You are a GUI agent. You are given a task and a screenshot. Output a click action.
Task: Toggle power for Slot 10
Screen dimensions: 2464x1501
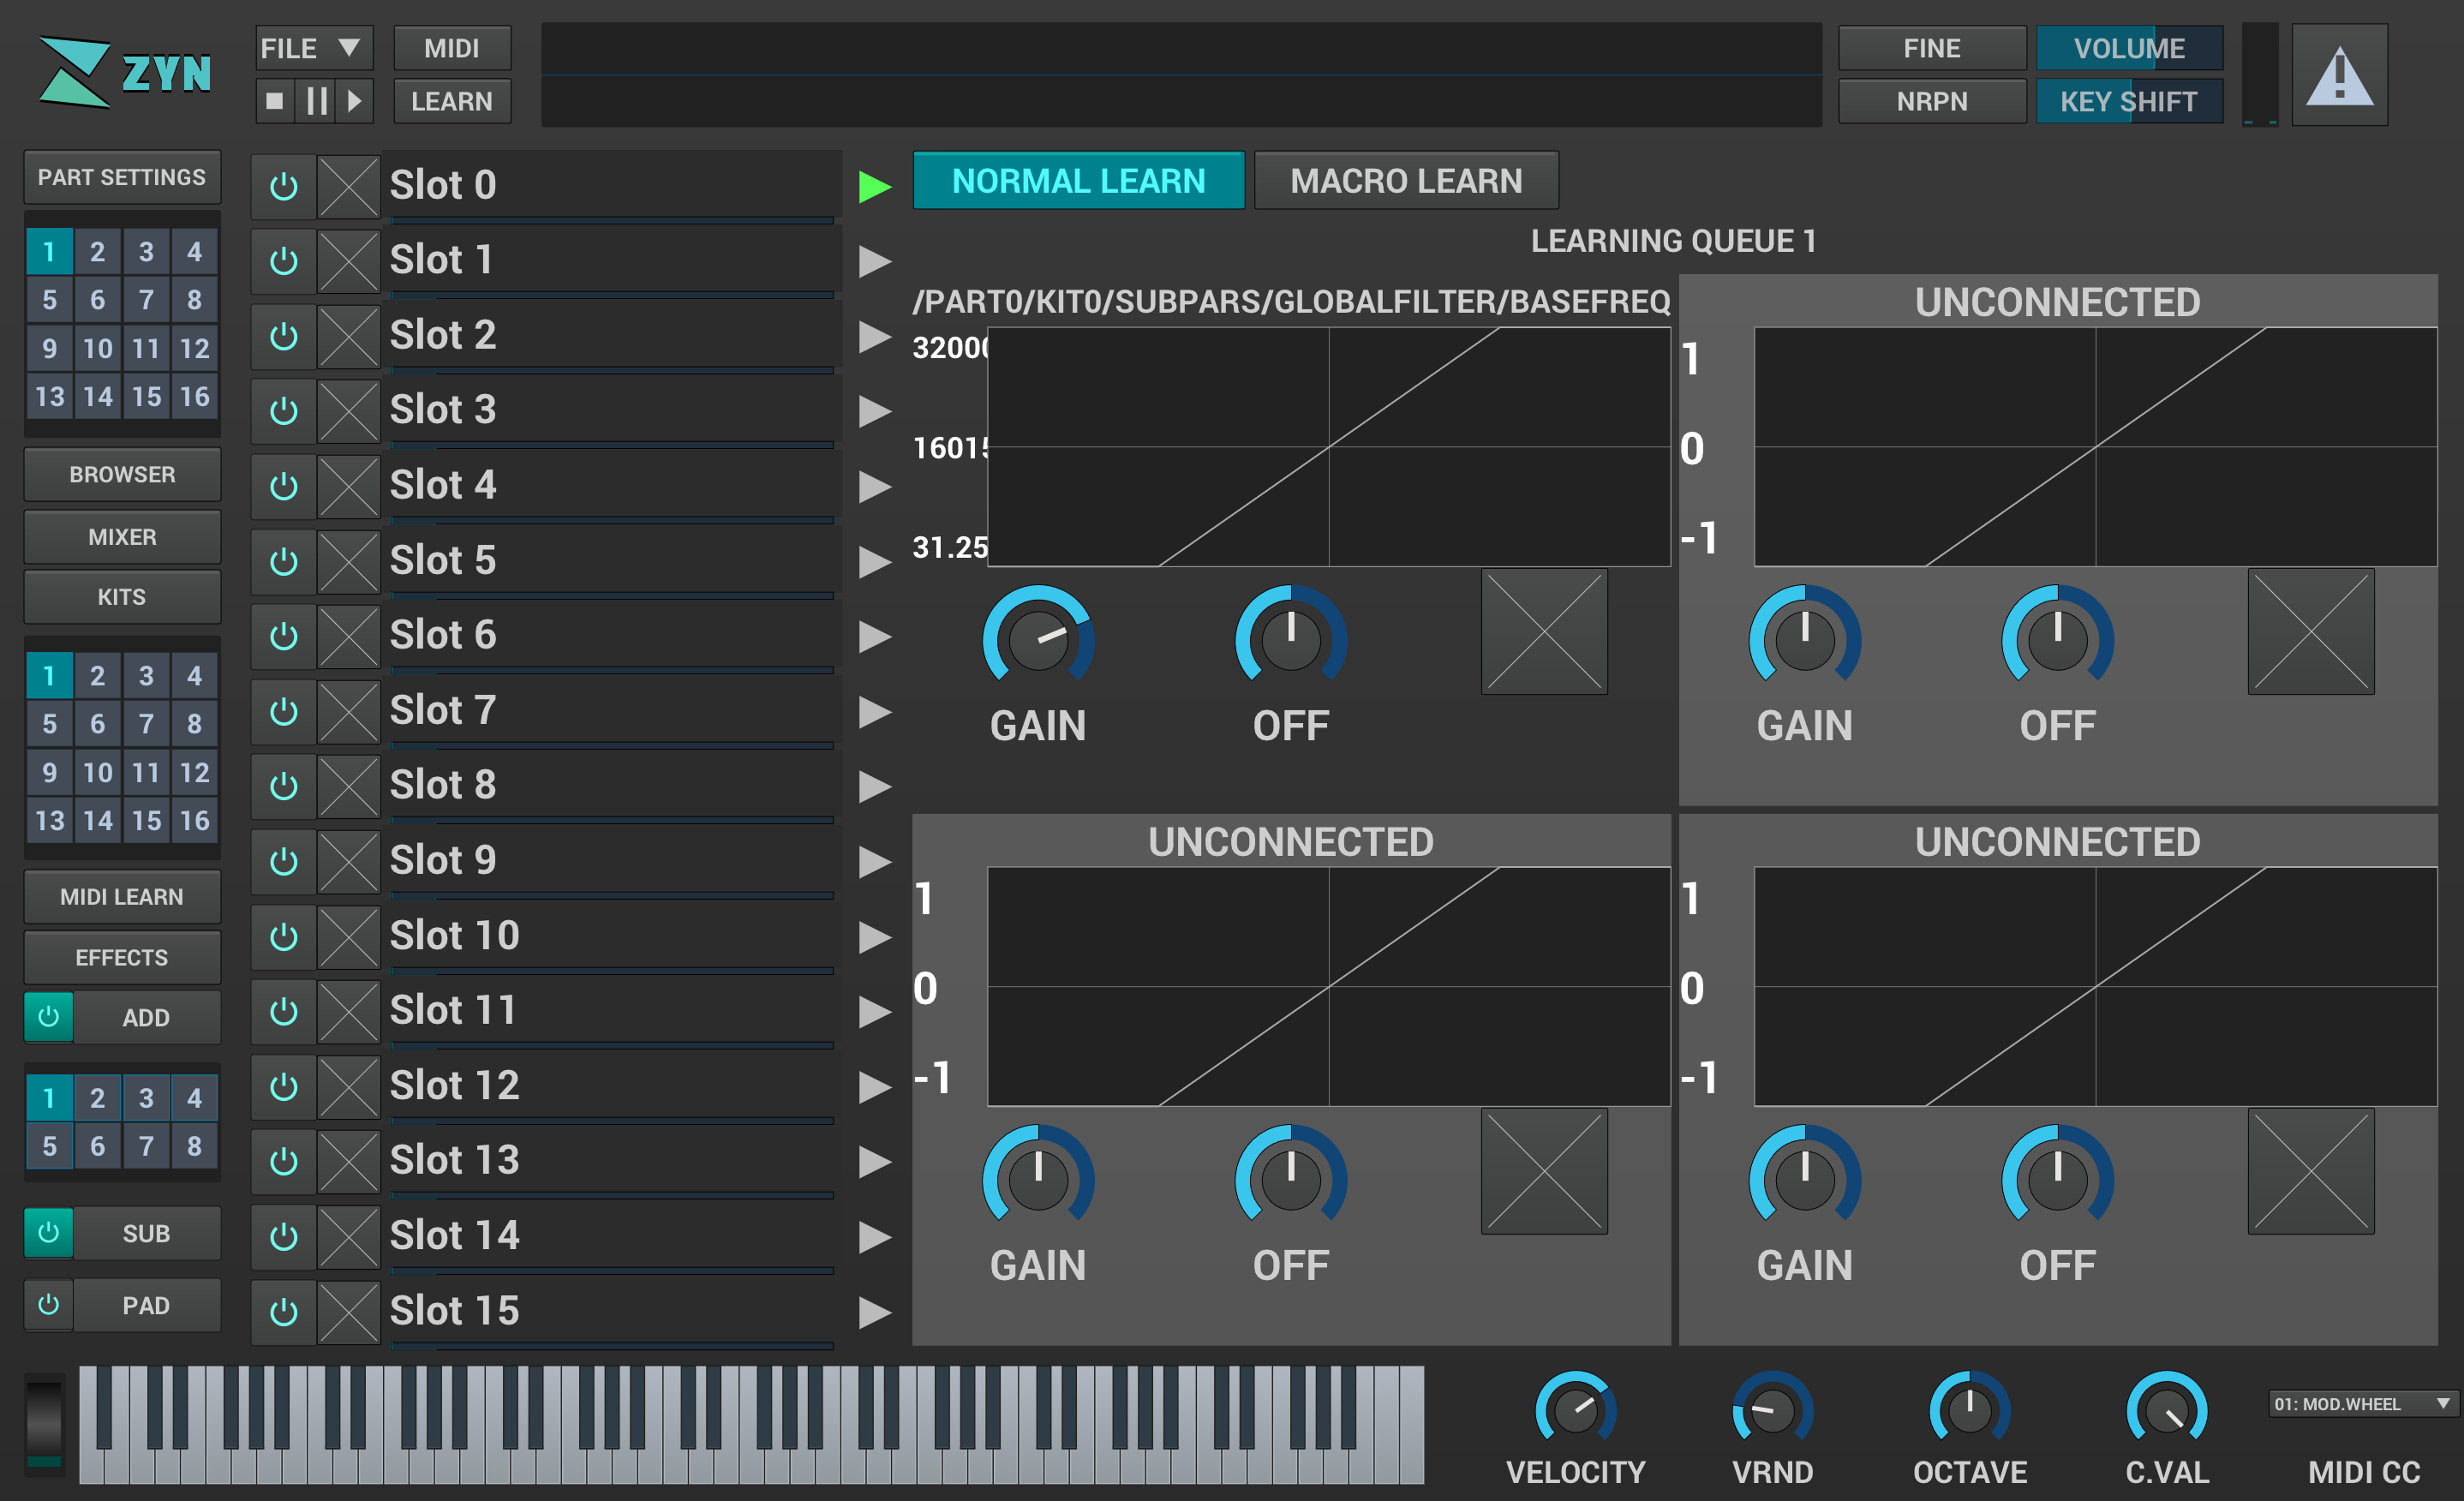pyautogui.click(x=284, y=936)
